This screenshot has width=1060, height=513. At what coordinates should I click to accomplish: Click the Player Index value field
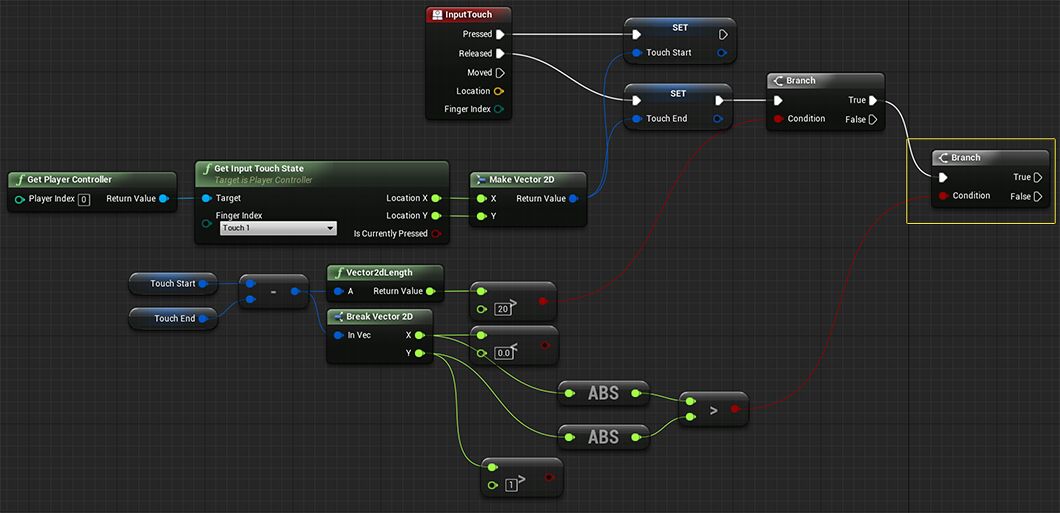(x=84, y=199)
